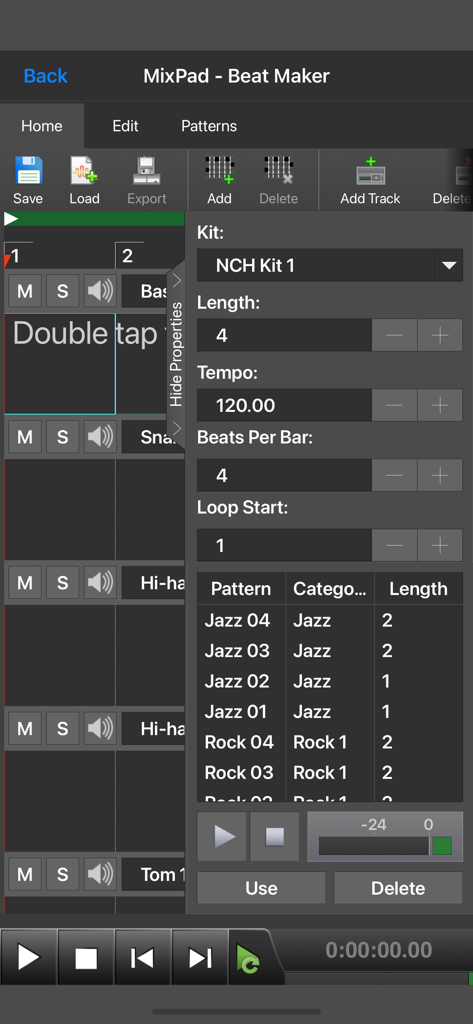The image size is (473, 1024).
Task: Sort by the Pattern column header
Action: [x=241, y=588]
